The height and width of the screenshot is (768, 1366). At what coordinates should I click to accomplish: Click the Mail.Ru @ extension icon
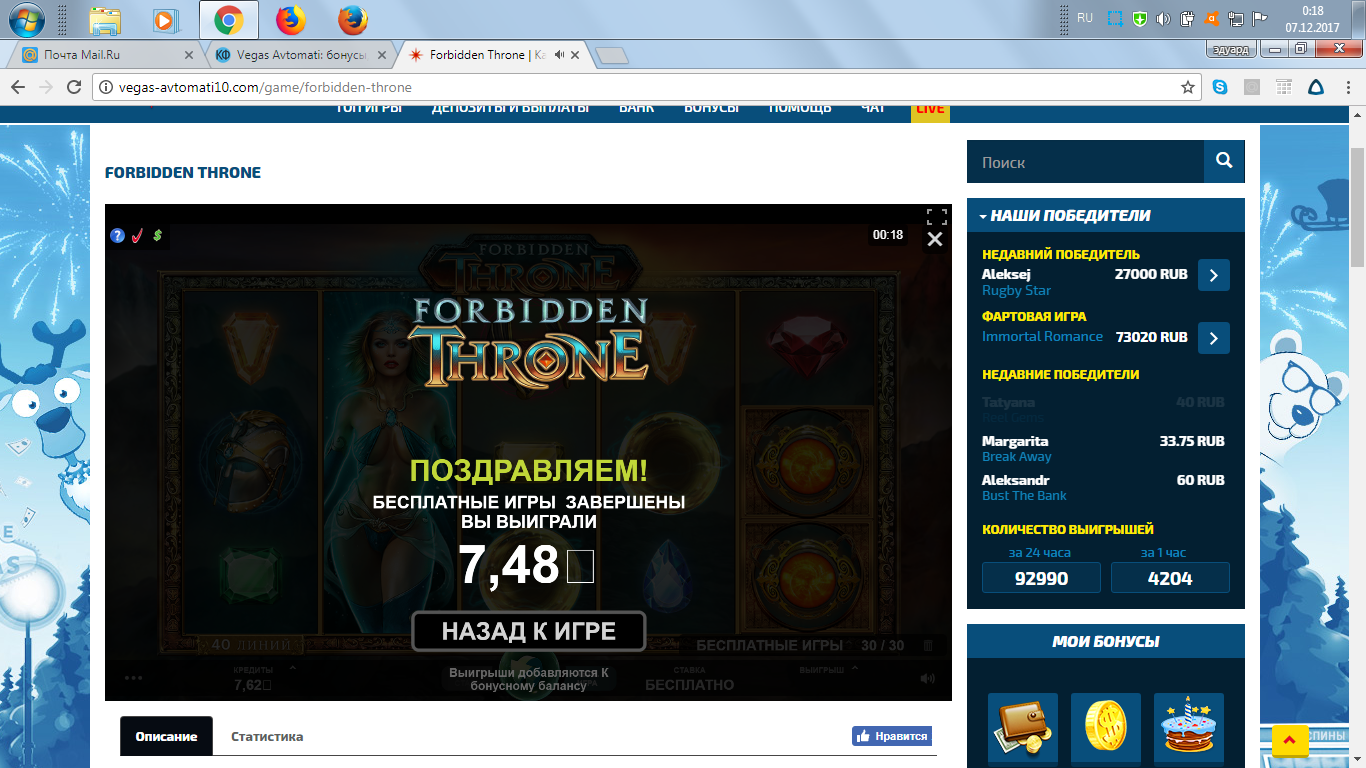pyautogui.click(x=1252, y=87)
